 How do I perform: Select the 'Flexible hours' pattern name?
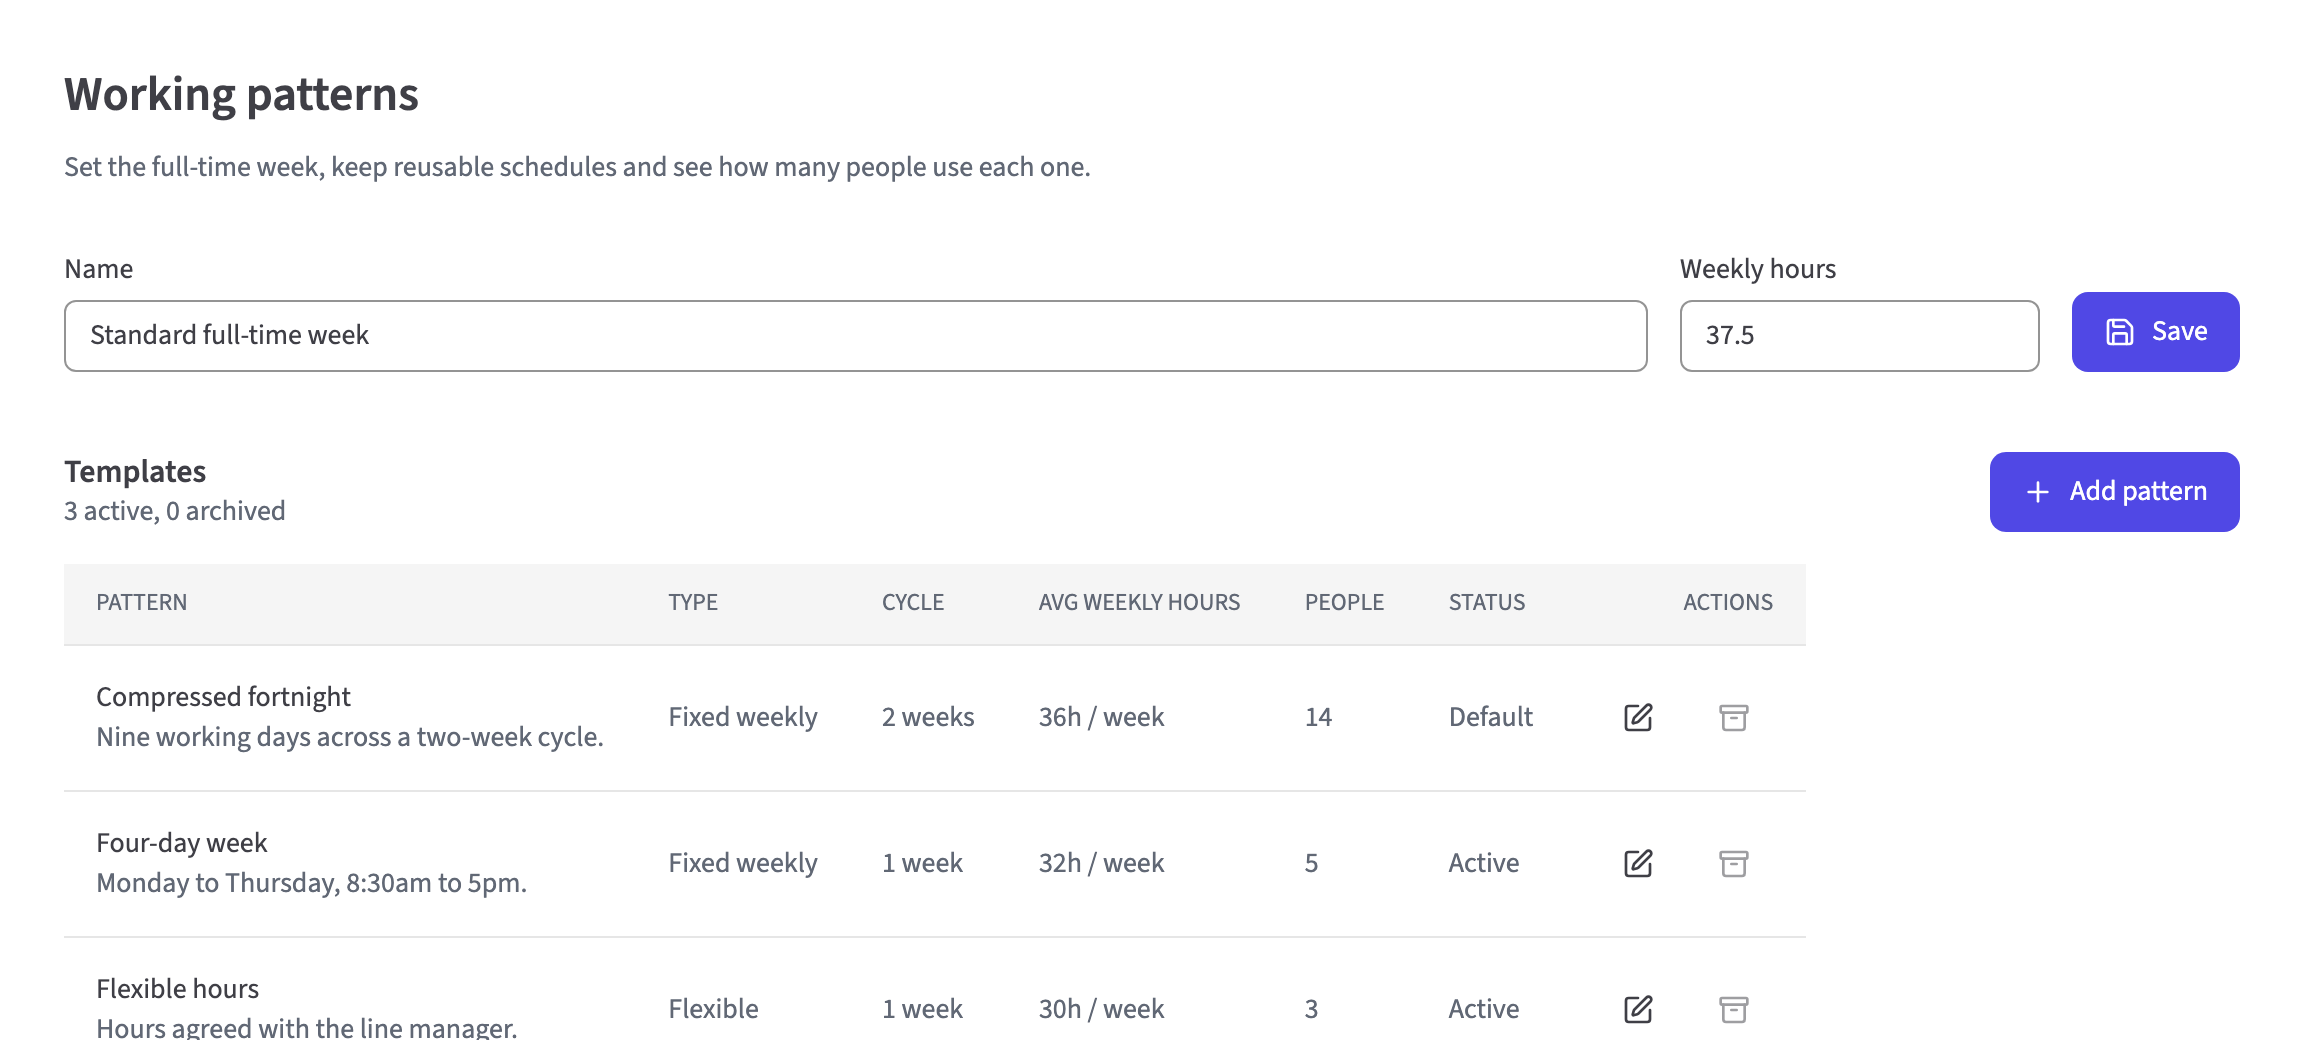point(177,988)
